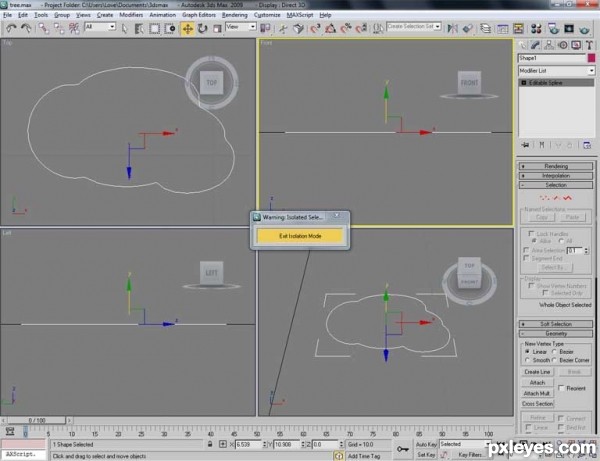Enable the Reorient checkbox
The image size is (600, 461).
point(561,388)
